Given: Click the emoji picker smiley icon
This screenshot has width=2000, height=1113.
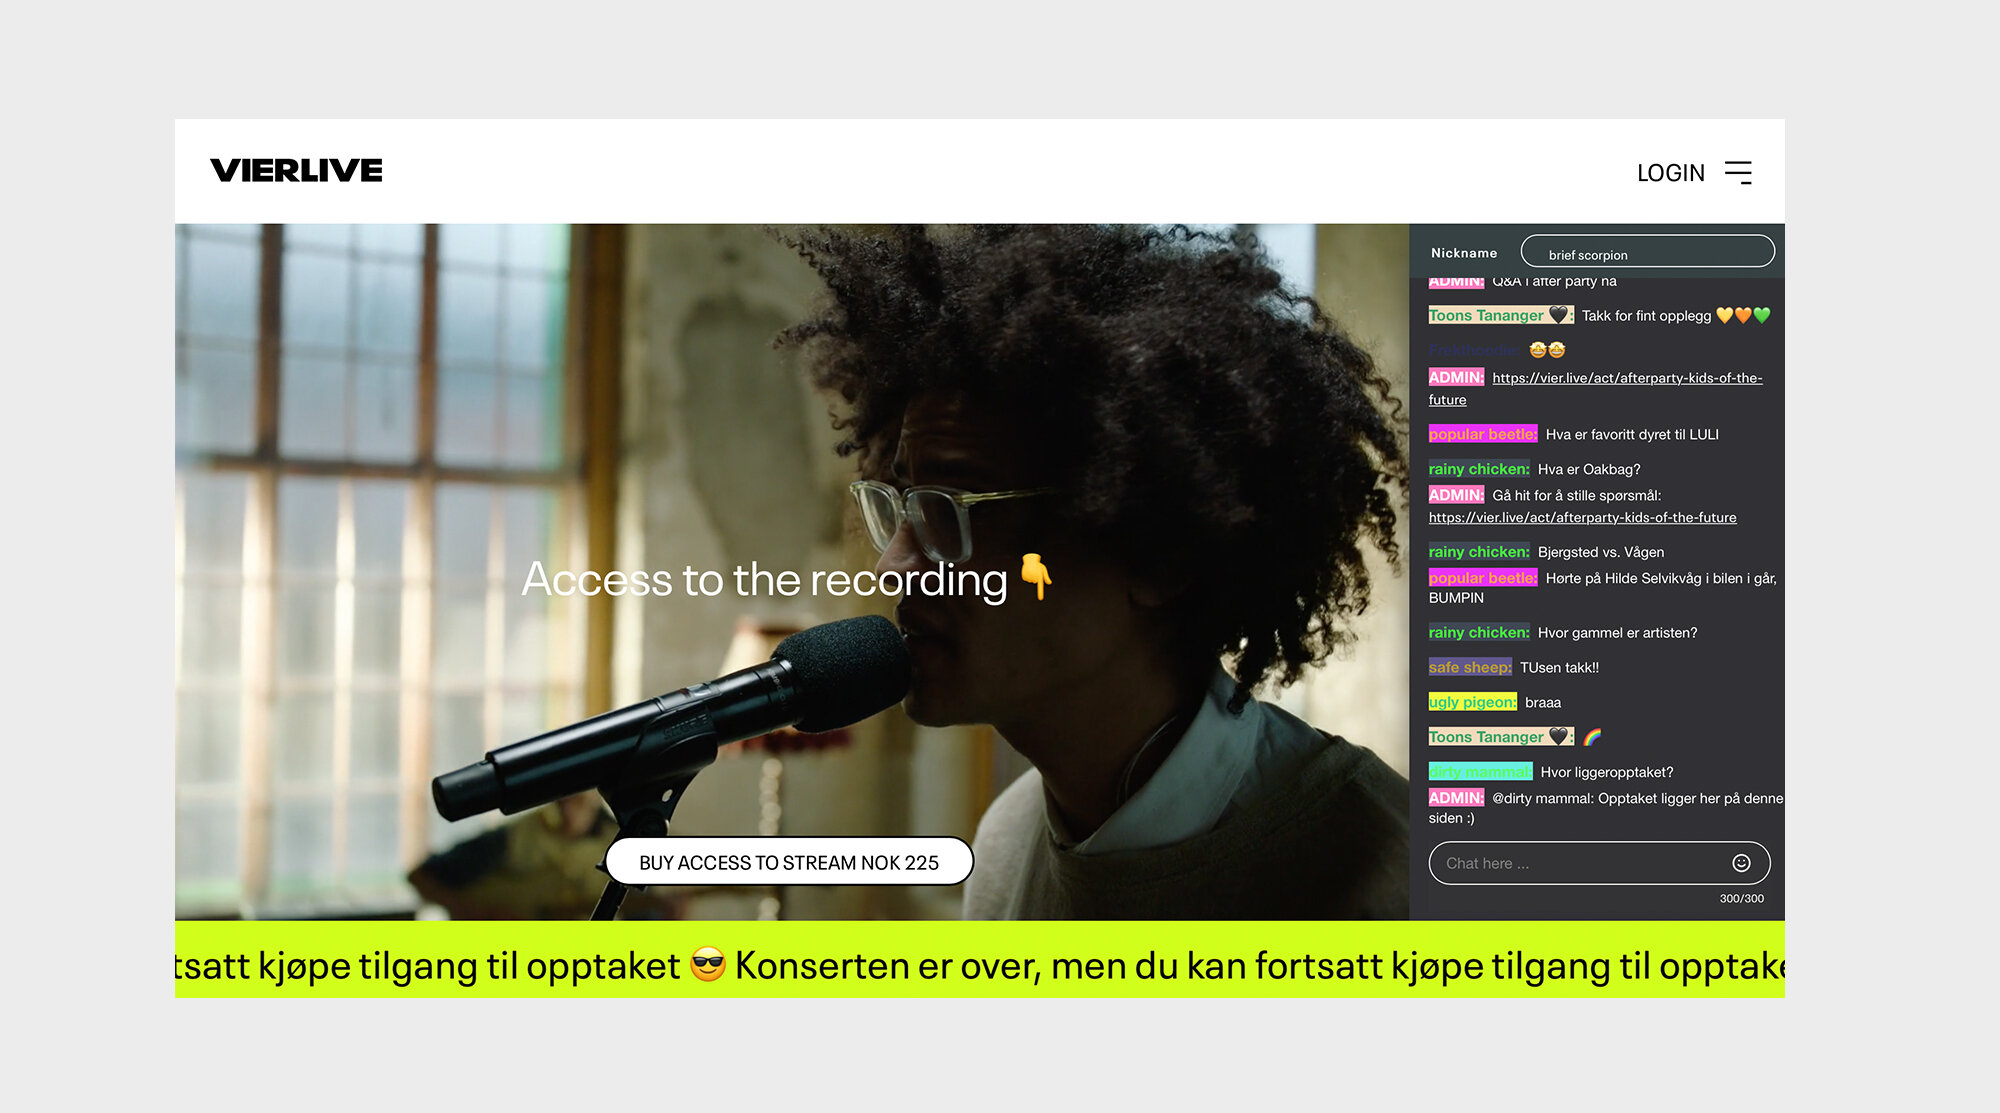Looking at the screenshot, I should pyautogui.click(x=1741, y=863).
